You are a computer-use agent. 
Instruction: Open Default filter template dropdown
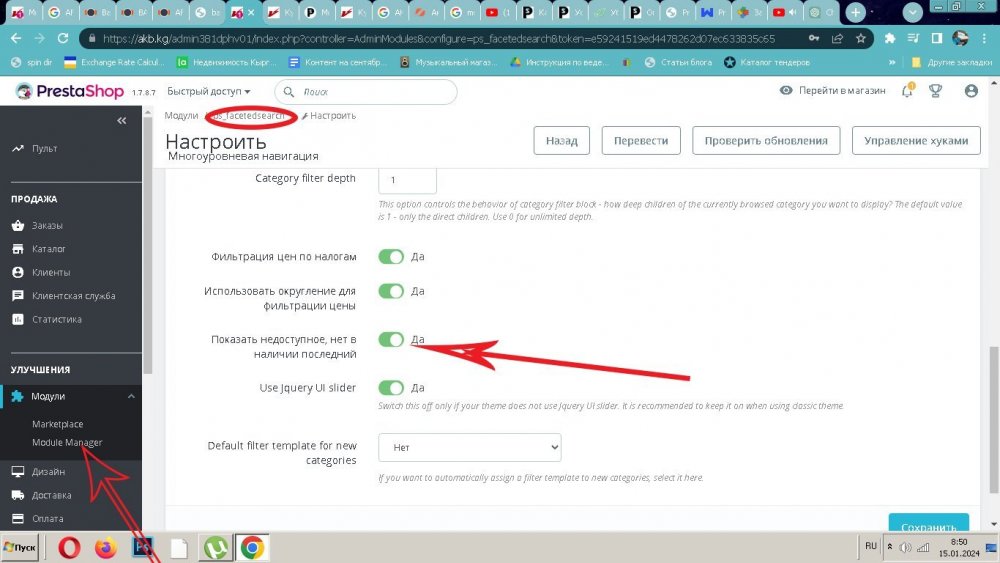[469, 448]
